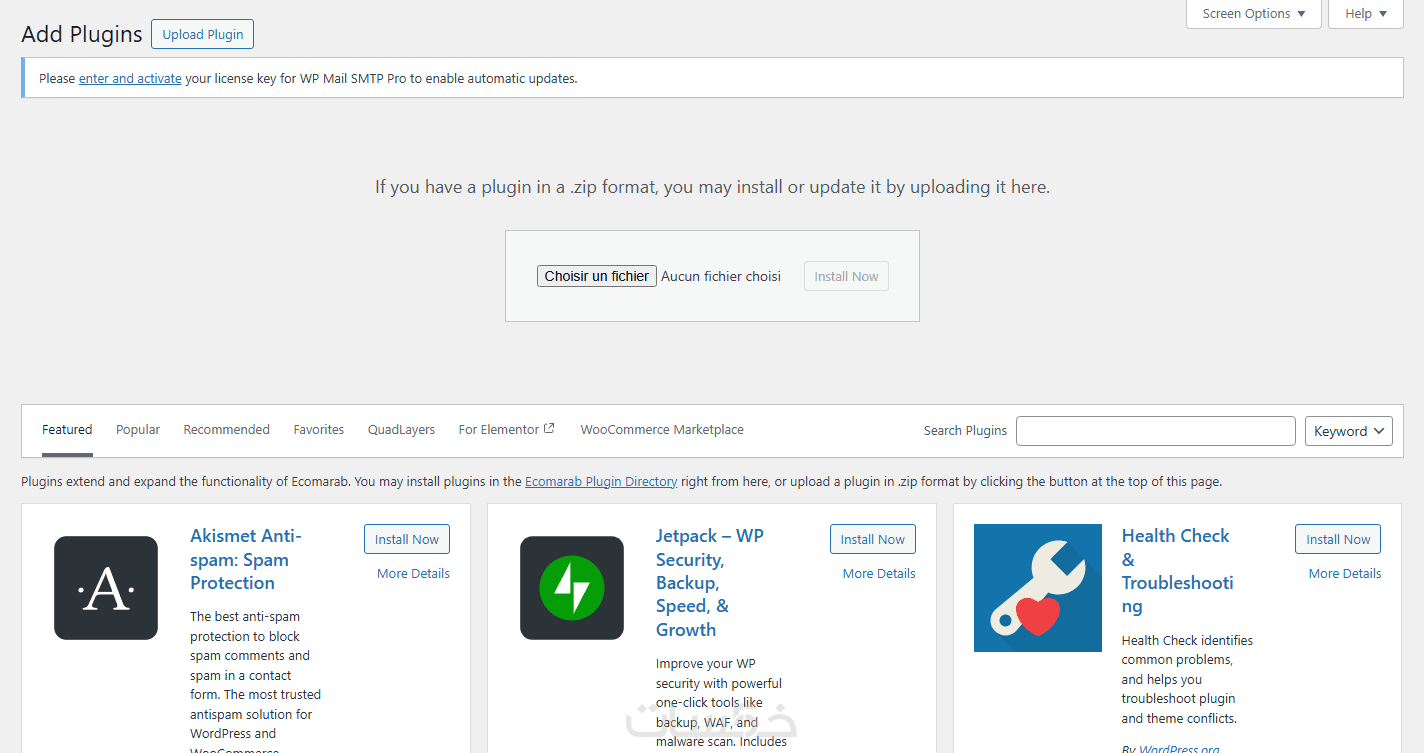Click the Jetpack Improve your WP security description
The image size is (1424, 753).
[721, 703]
